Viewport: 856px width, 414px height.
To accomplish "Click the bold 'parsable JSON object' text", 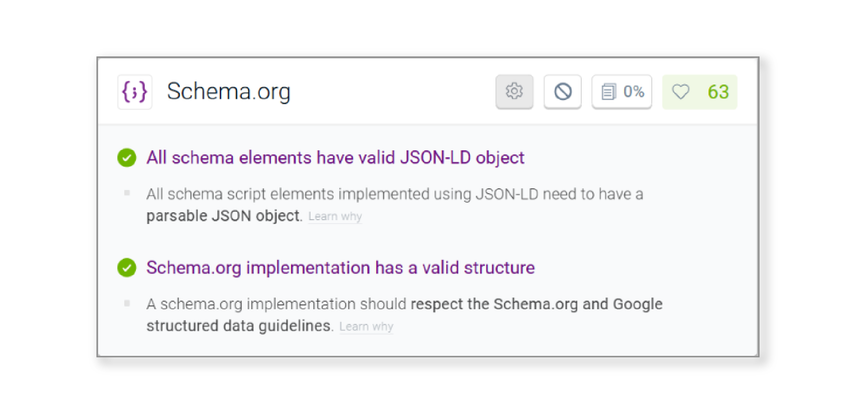I will point(223,215).
